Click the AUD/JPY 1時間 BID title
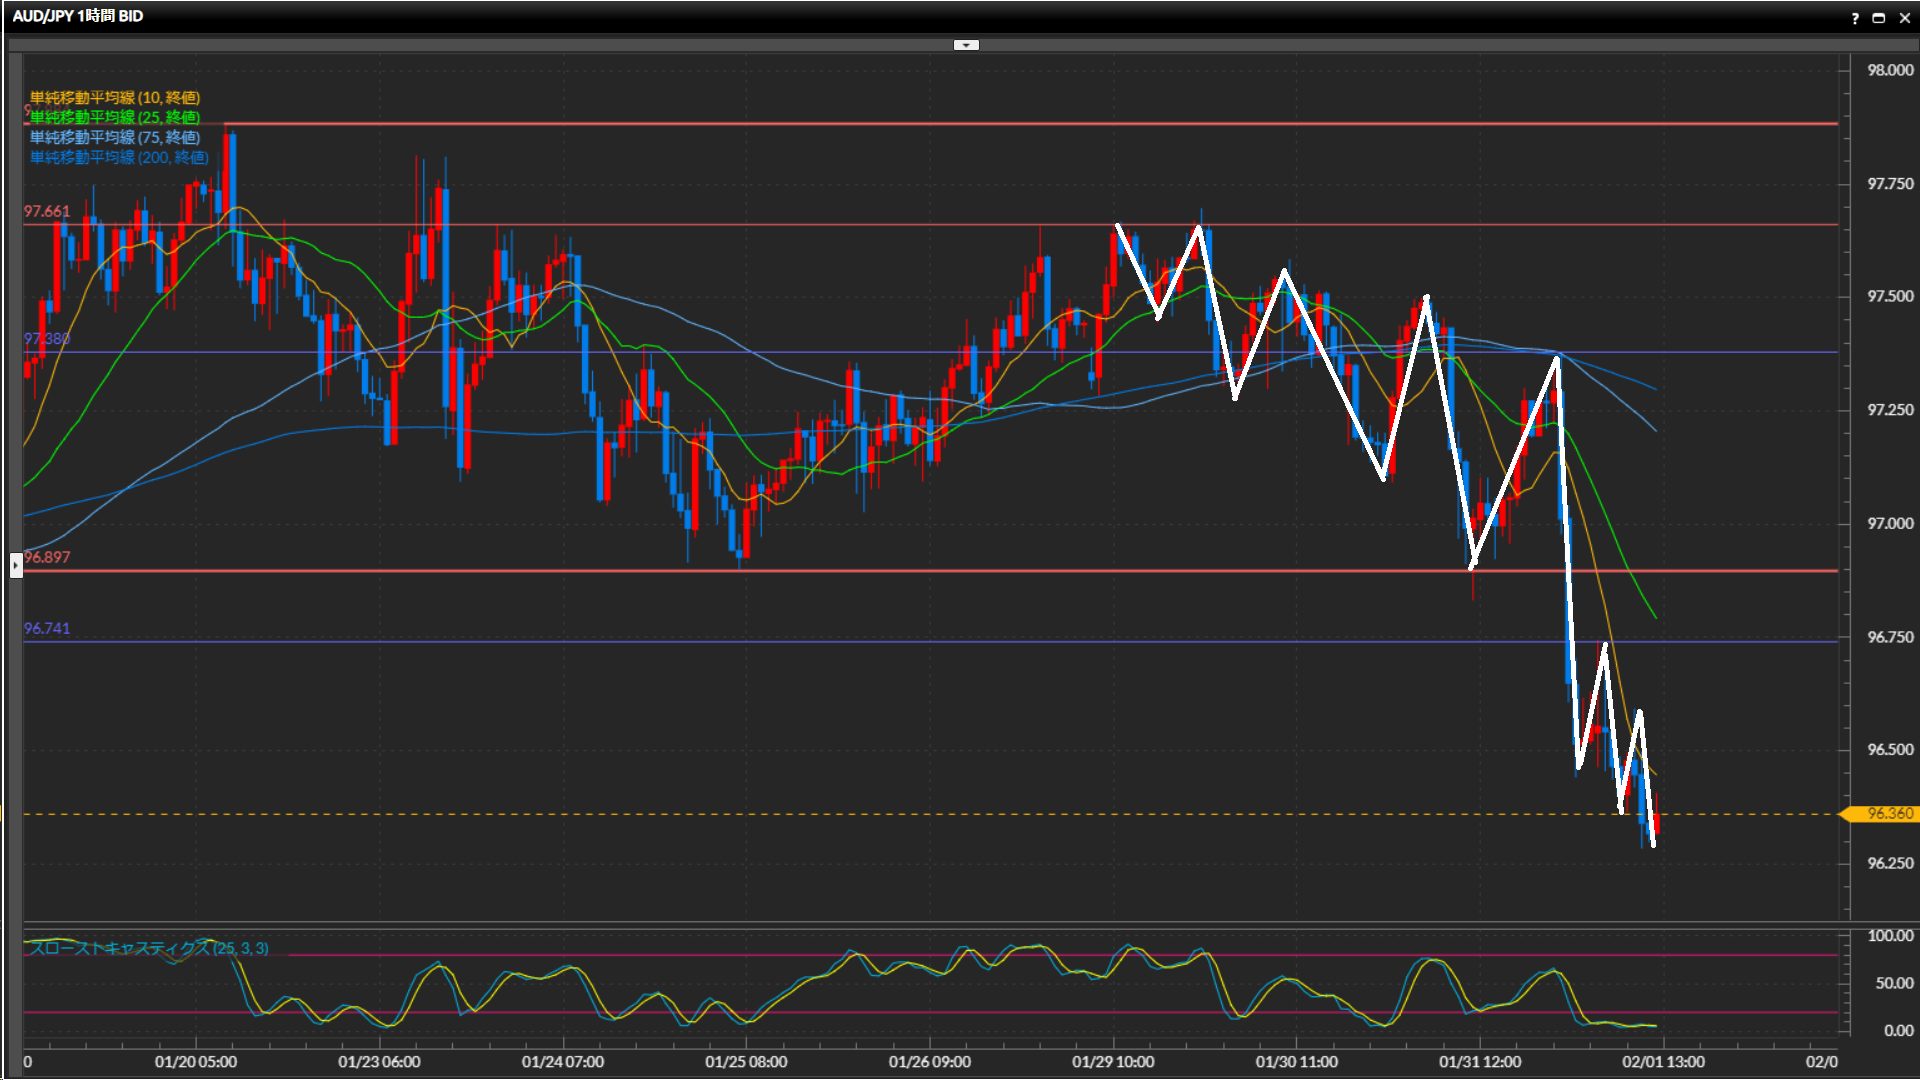Image resolution: width=1920 pixels, height=1080 pixels. [x=78, y=16]
